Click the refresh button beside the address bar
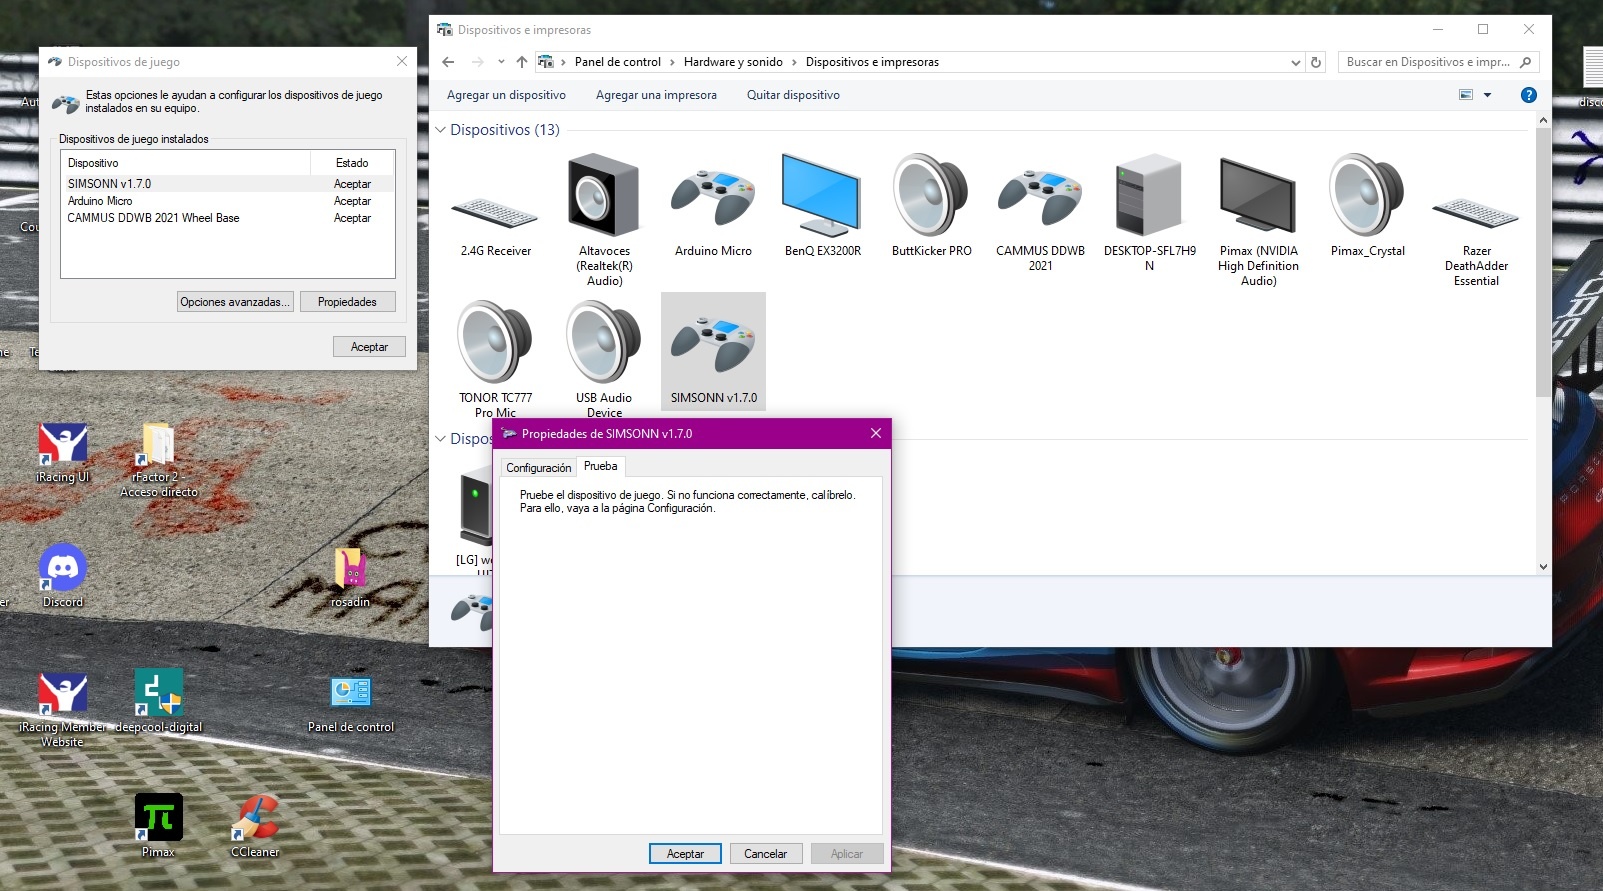Screen dimensions: 1603x891 click(x=1316, y=62)
